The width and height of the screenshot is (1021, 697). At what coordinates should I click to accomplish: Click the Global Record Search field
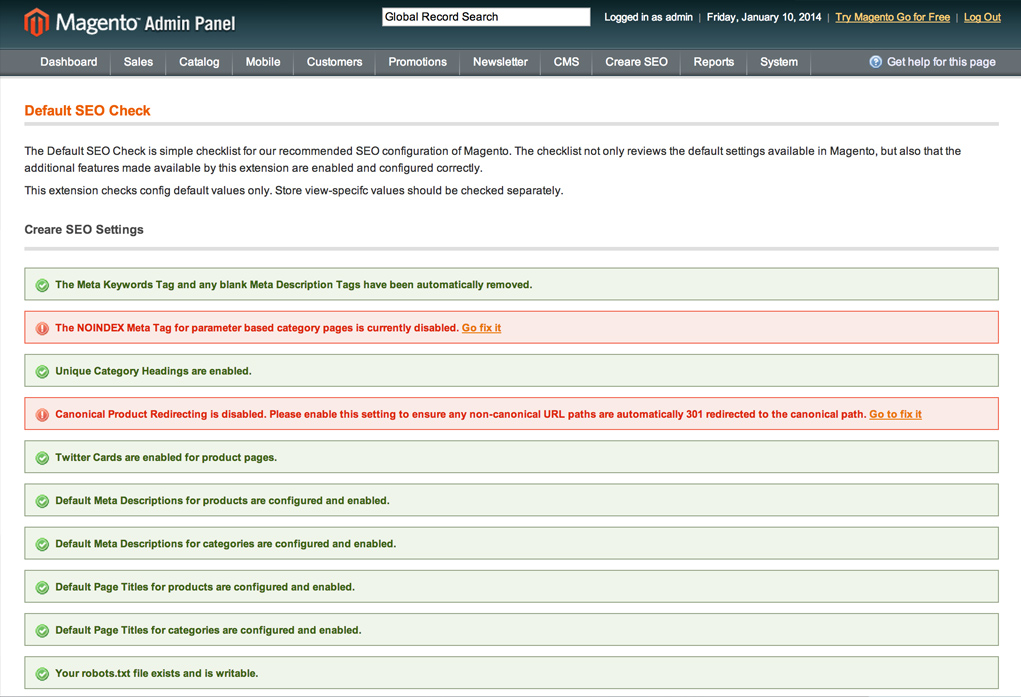(x=485, y=17)
